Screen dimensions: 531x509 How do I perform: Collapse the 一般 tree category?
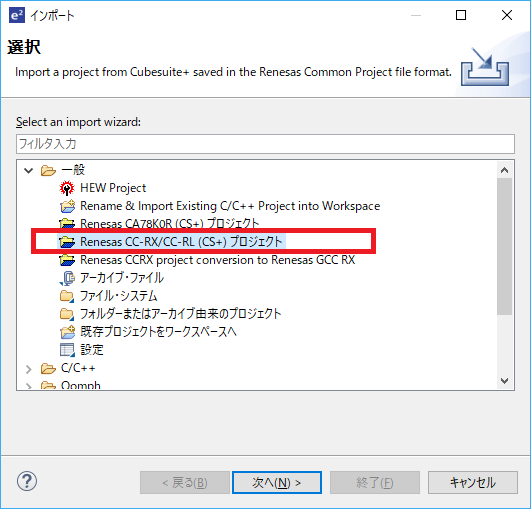click(29, 170)
